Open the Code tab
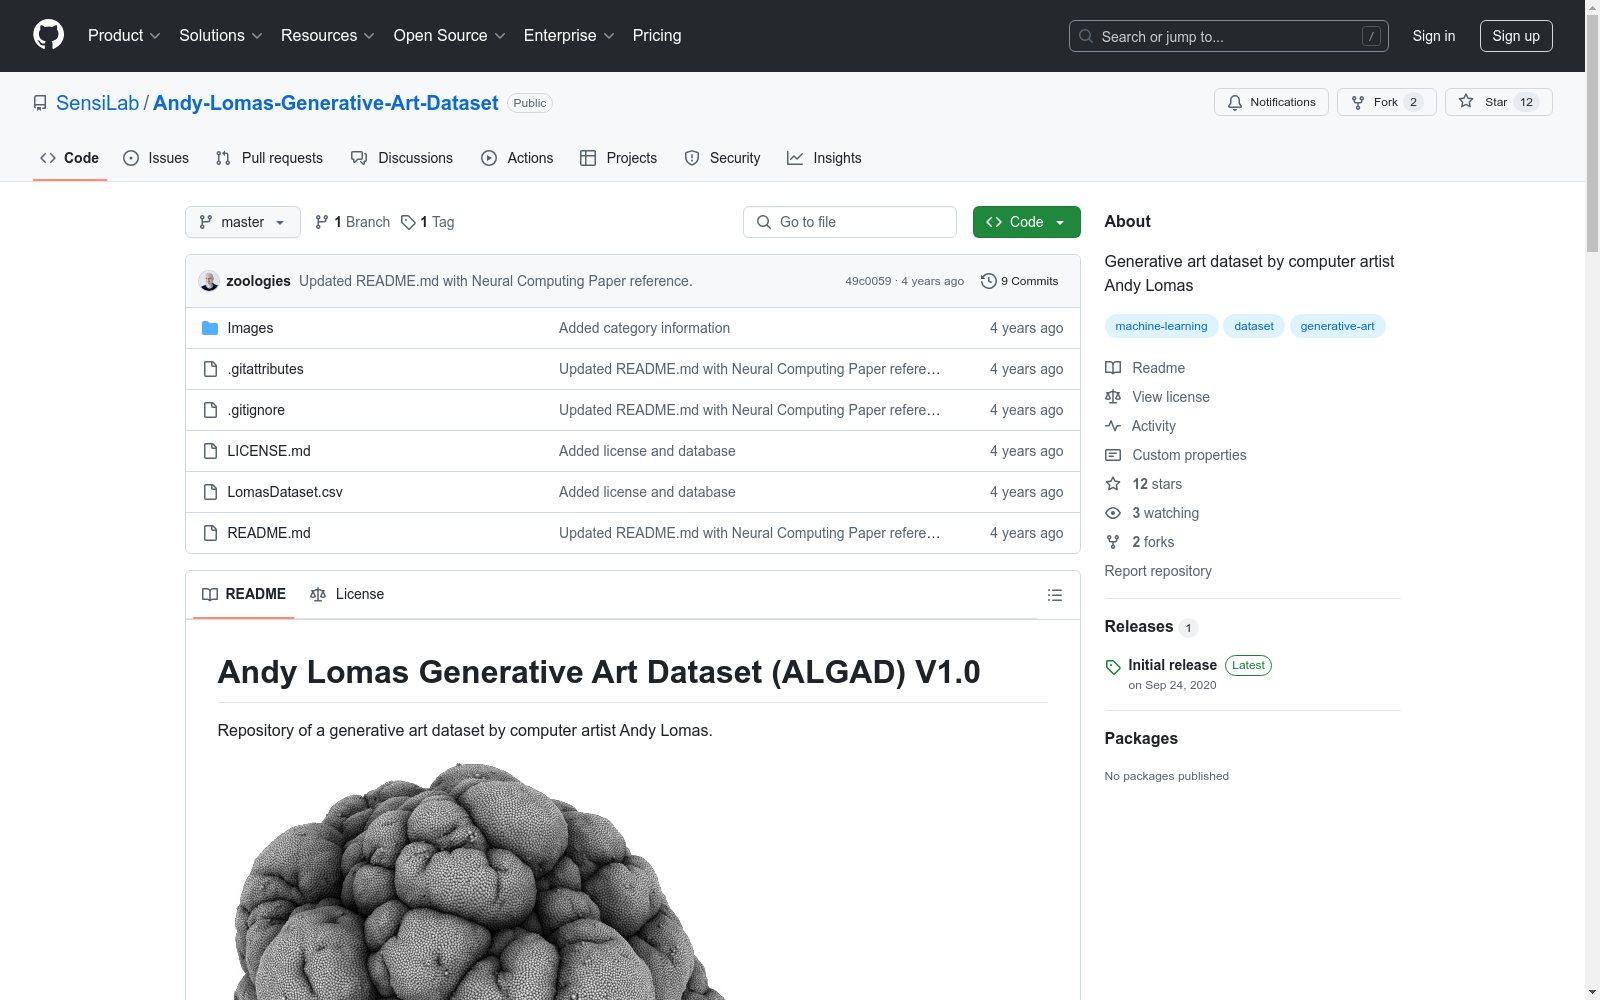The image size is (1600, 1000). pos(70,158)
